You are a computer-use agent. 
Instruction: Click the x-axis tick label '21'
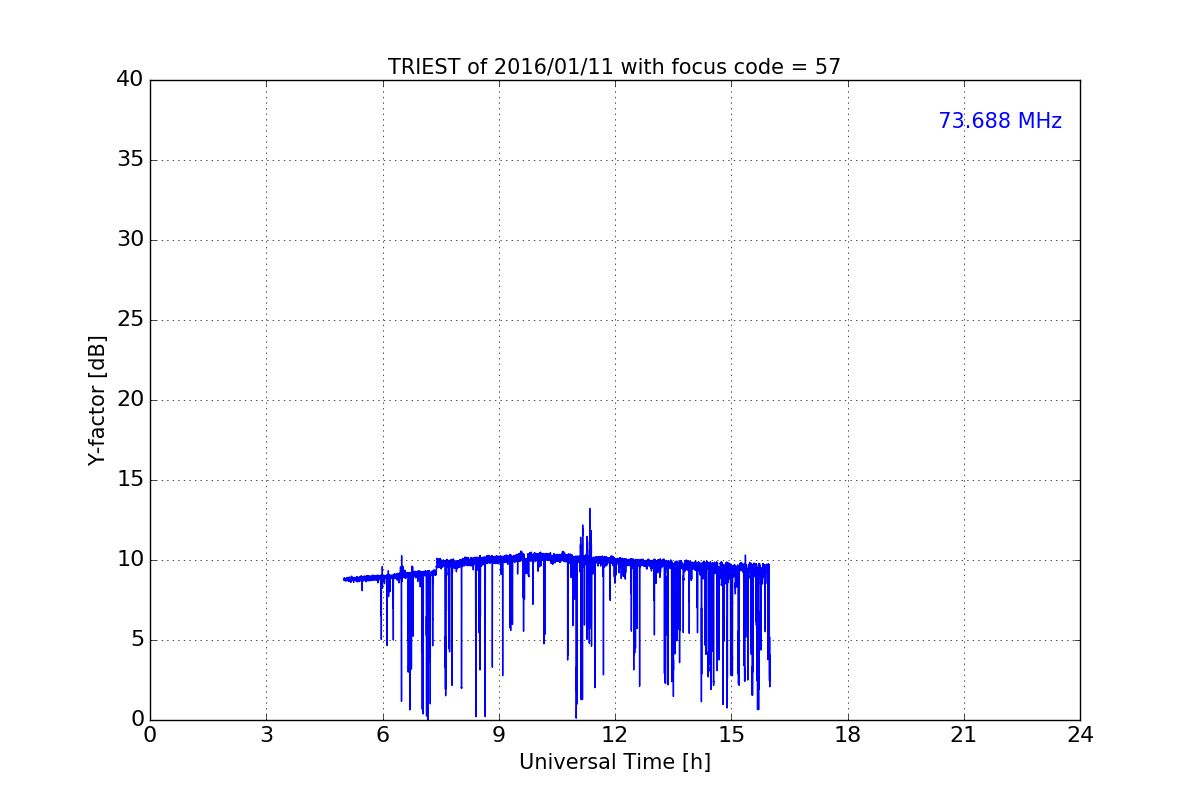tap(964, 735)
